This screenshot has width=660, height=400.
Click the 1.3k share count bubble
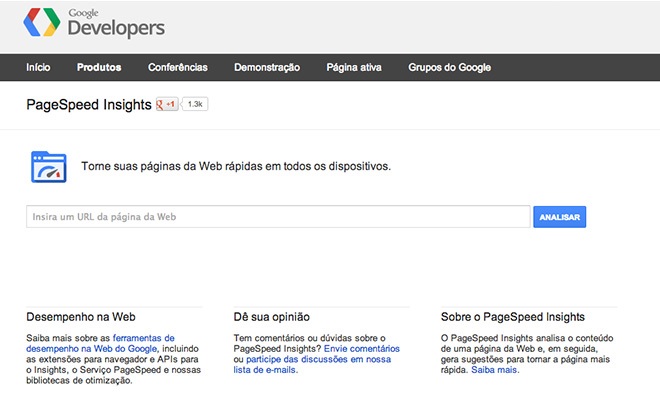click(x=195, y=104)
